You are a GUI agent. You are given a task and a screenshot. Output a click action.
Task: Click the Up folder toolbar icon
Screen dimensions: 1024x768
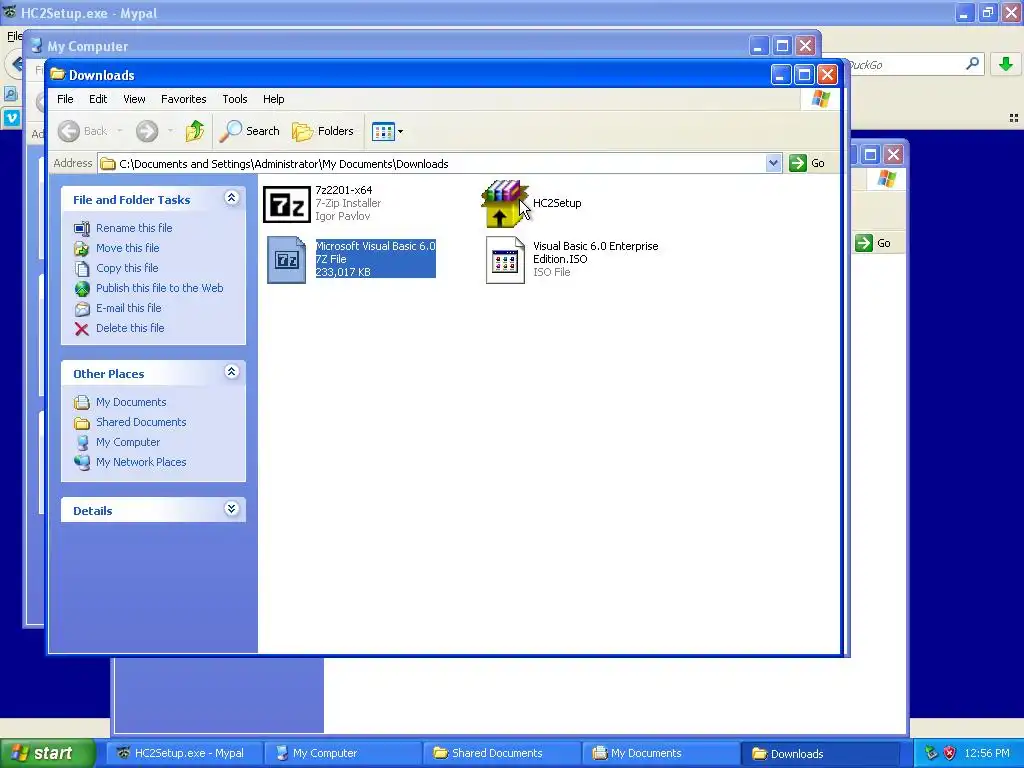[194, 131]
